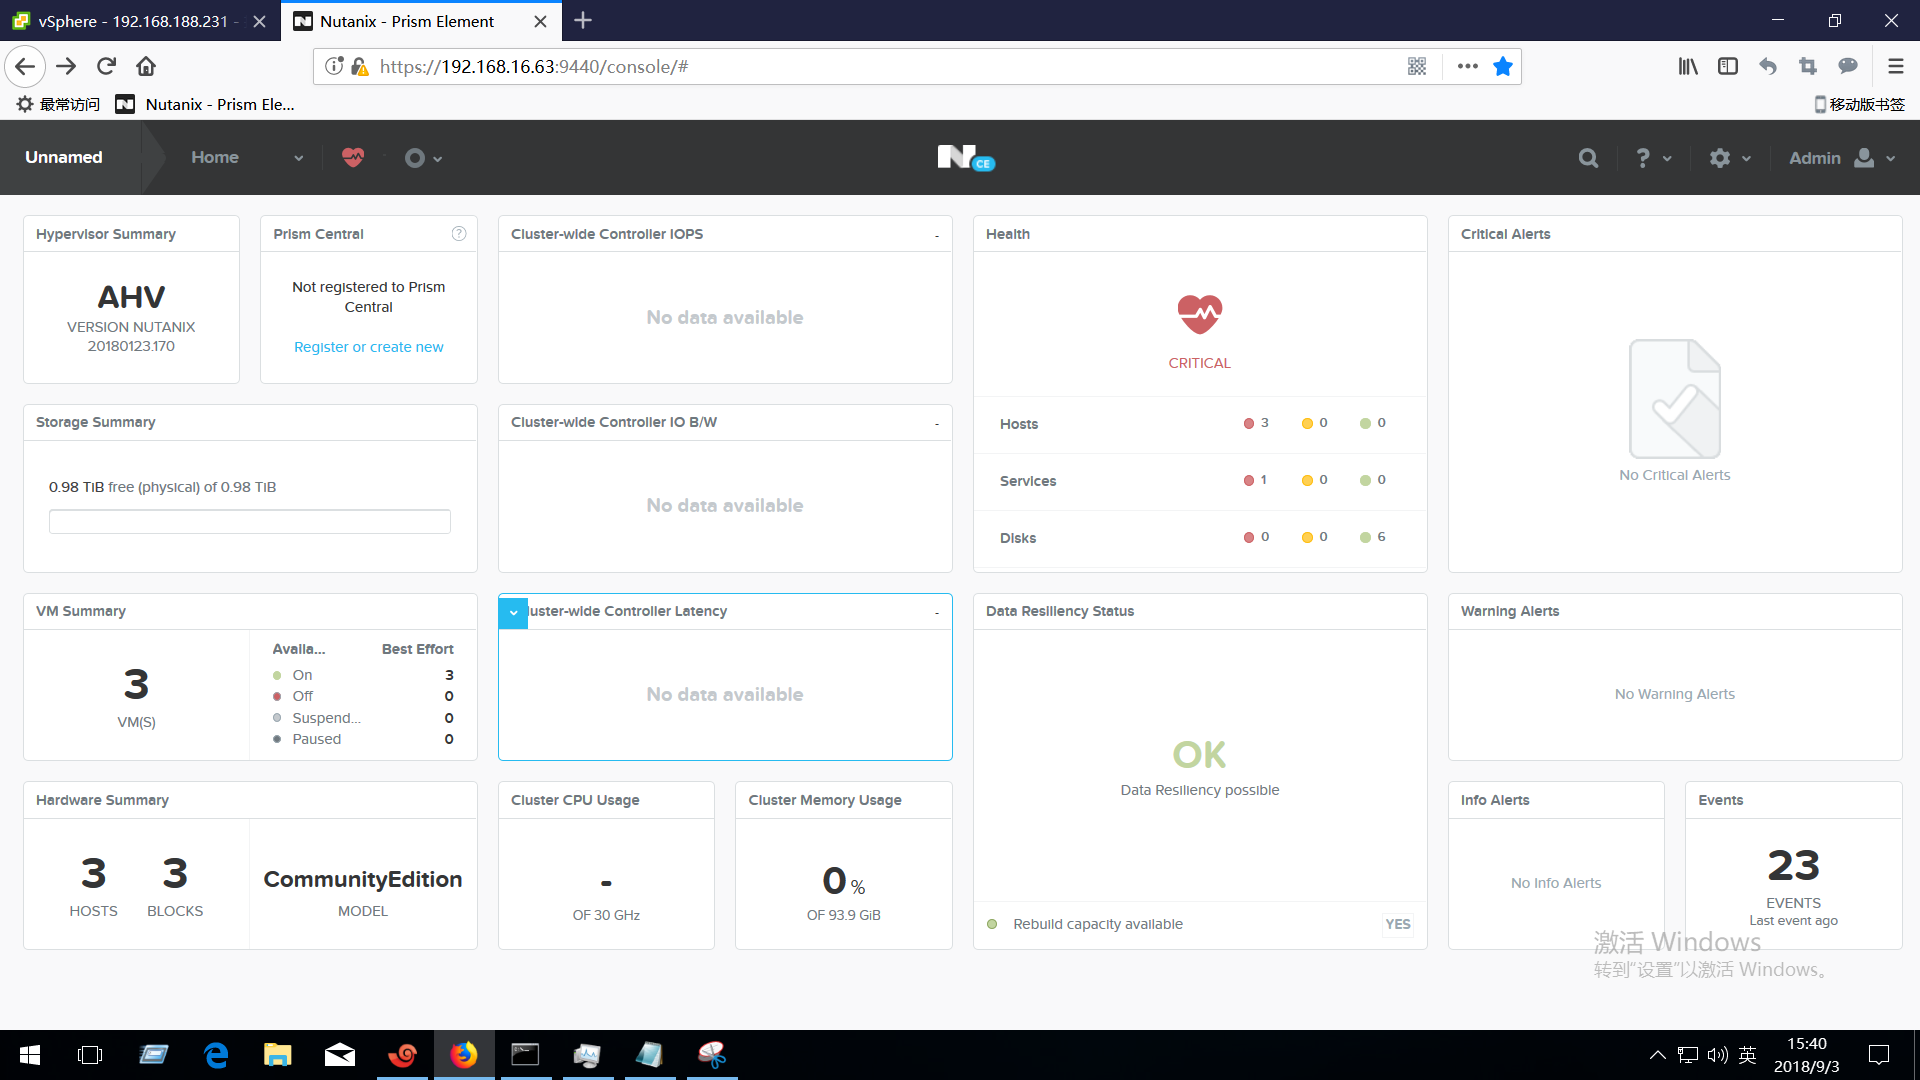
Task: Click the Unnamed cluster name
Action: [x=64, y=157]
